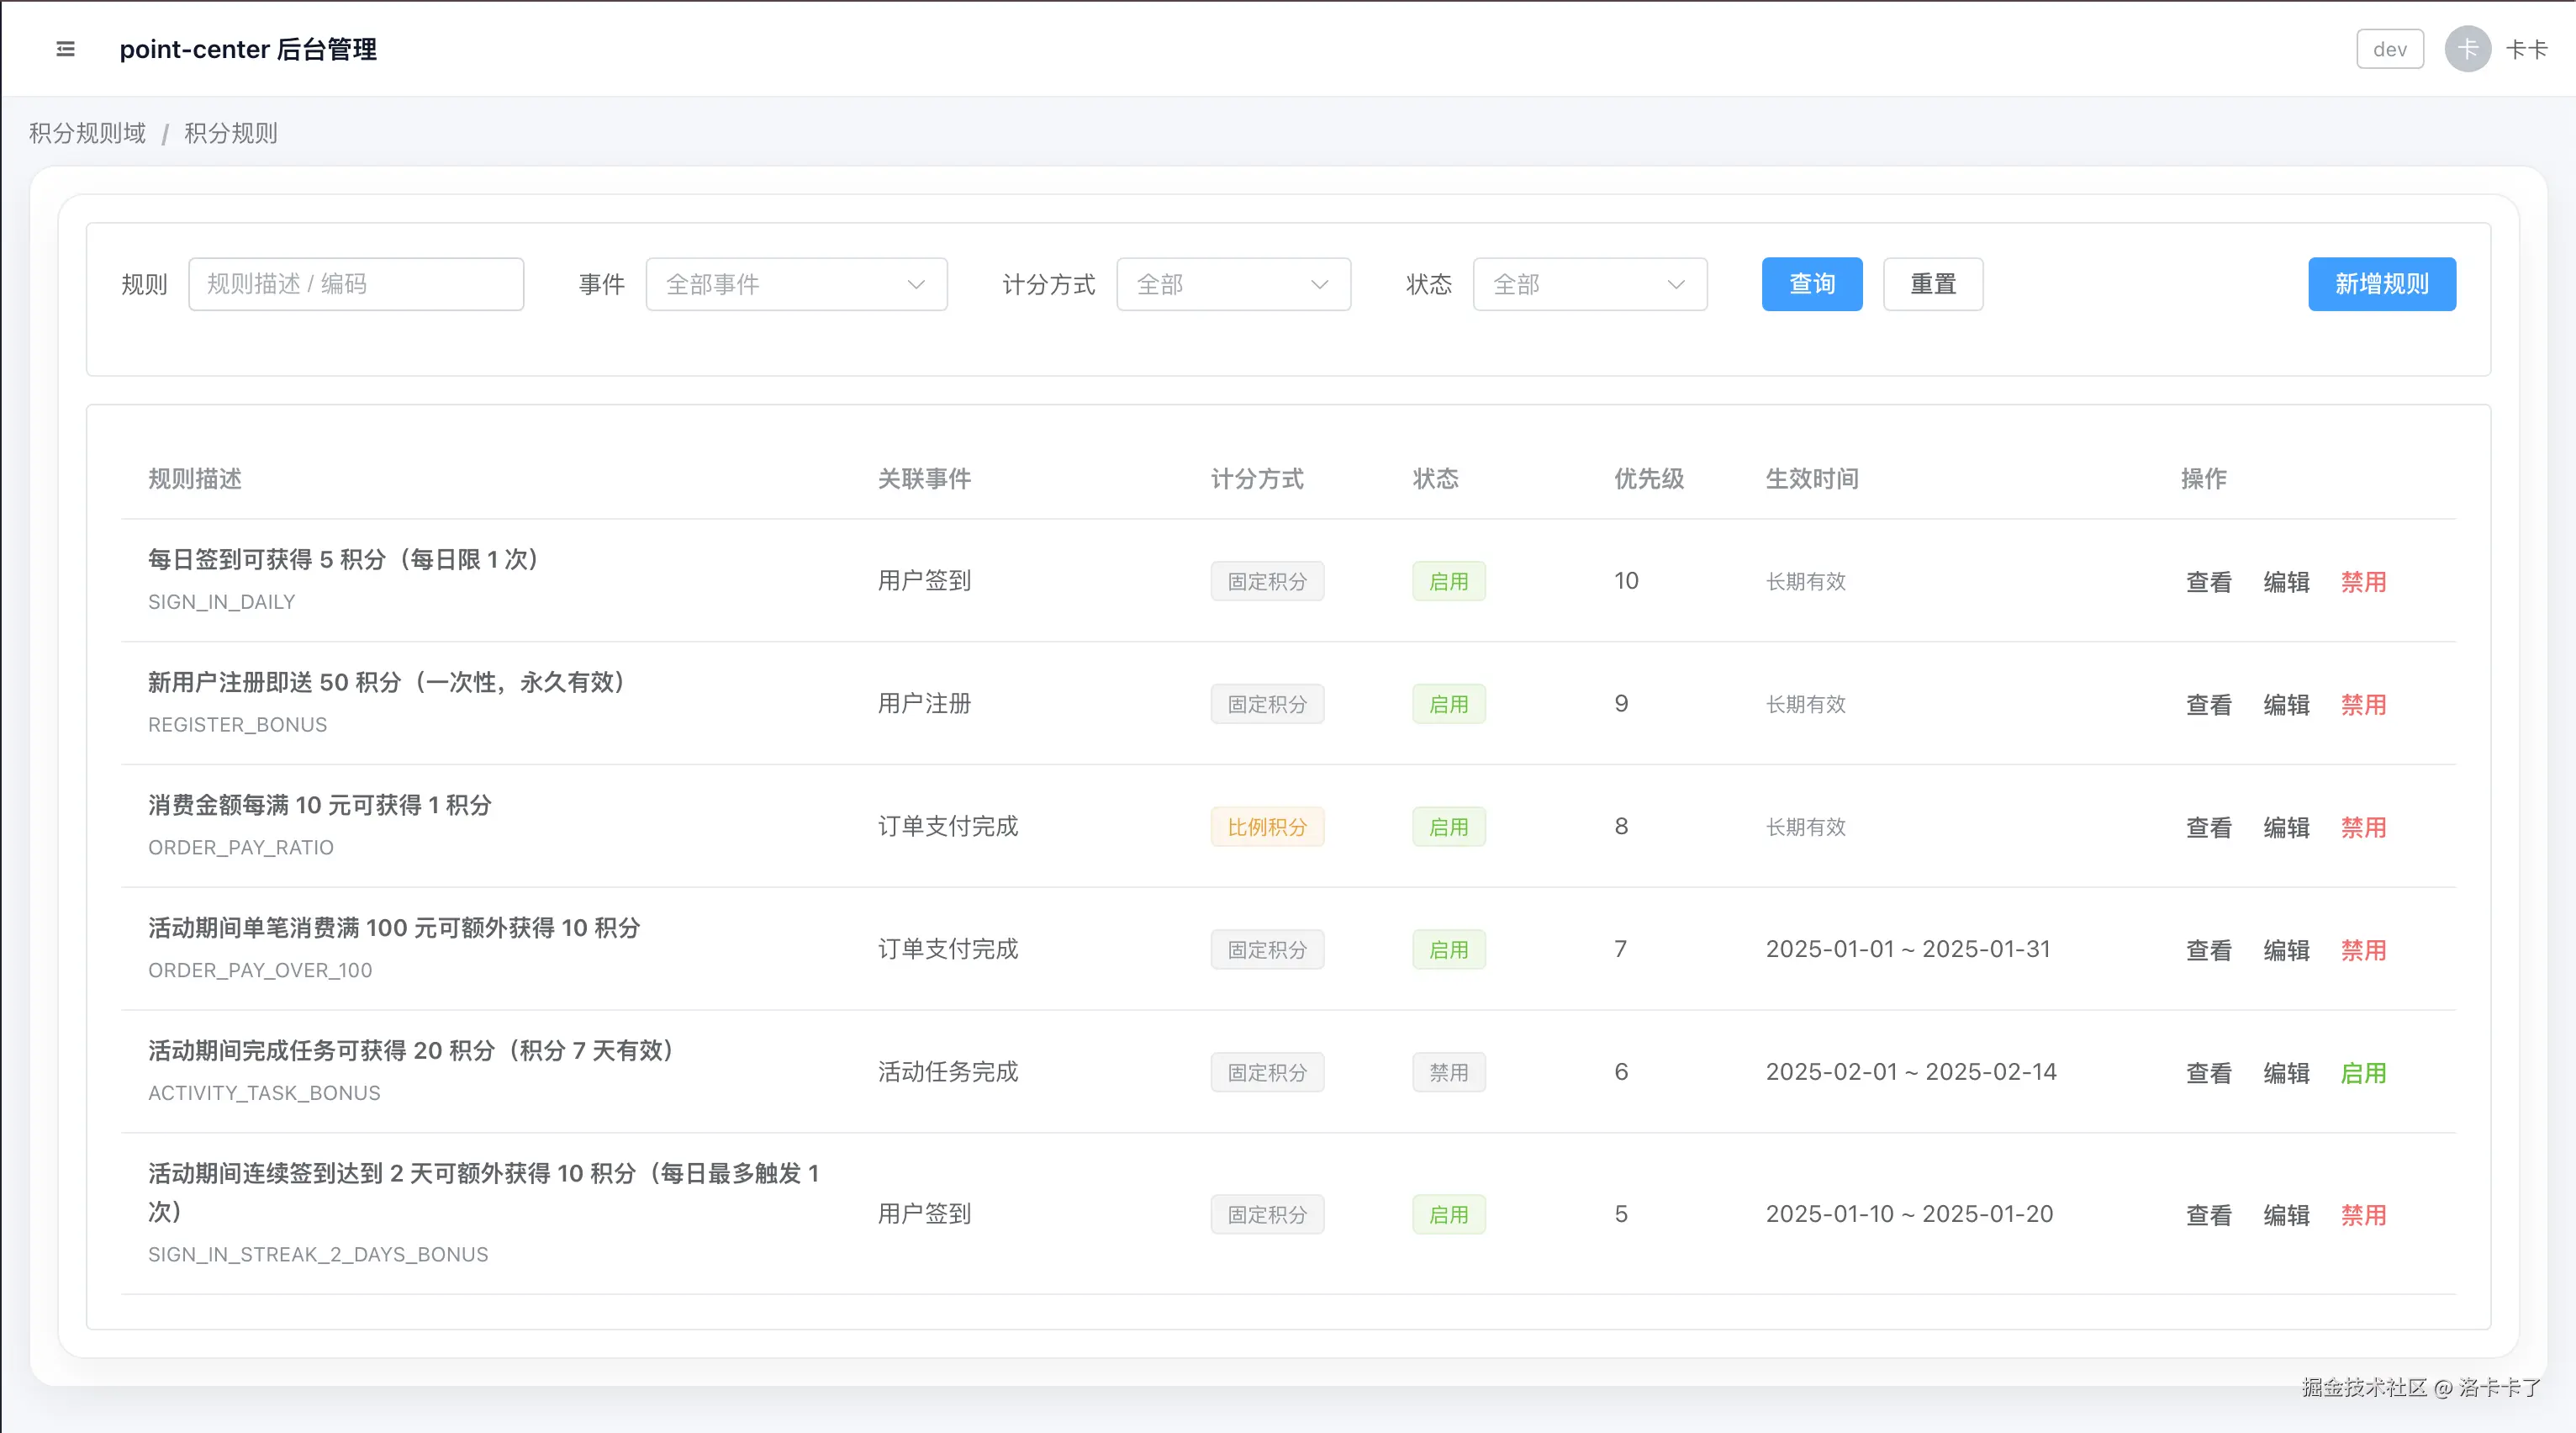Click the 查询 search button
The image size is (2576, 1433).
1811,284
